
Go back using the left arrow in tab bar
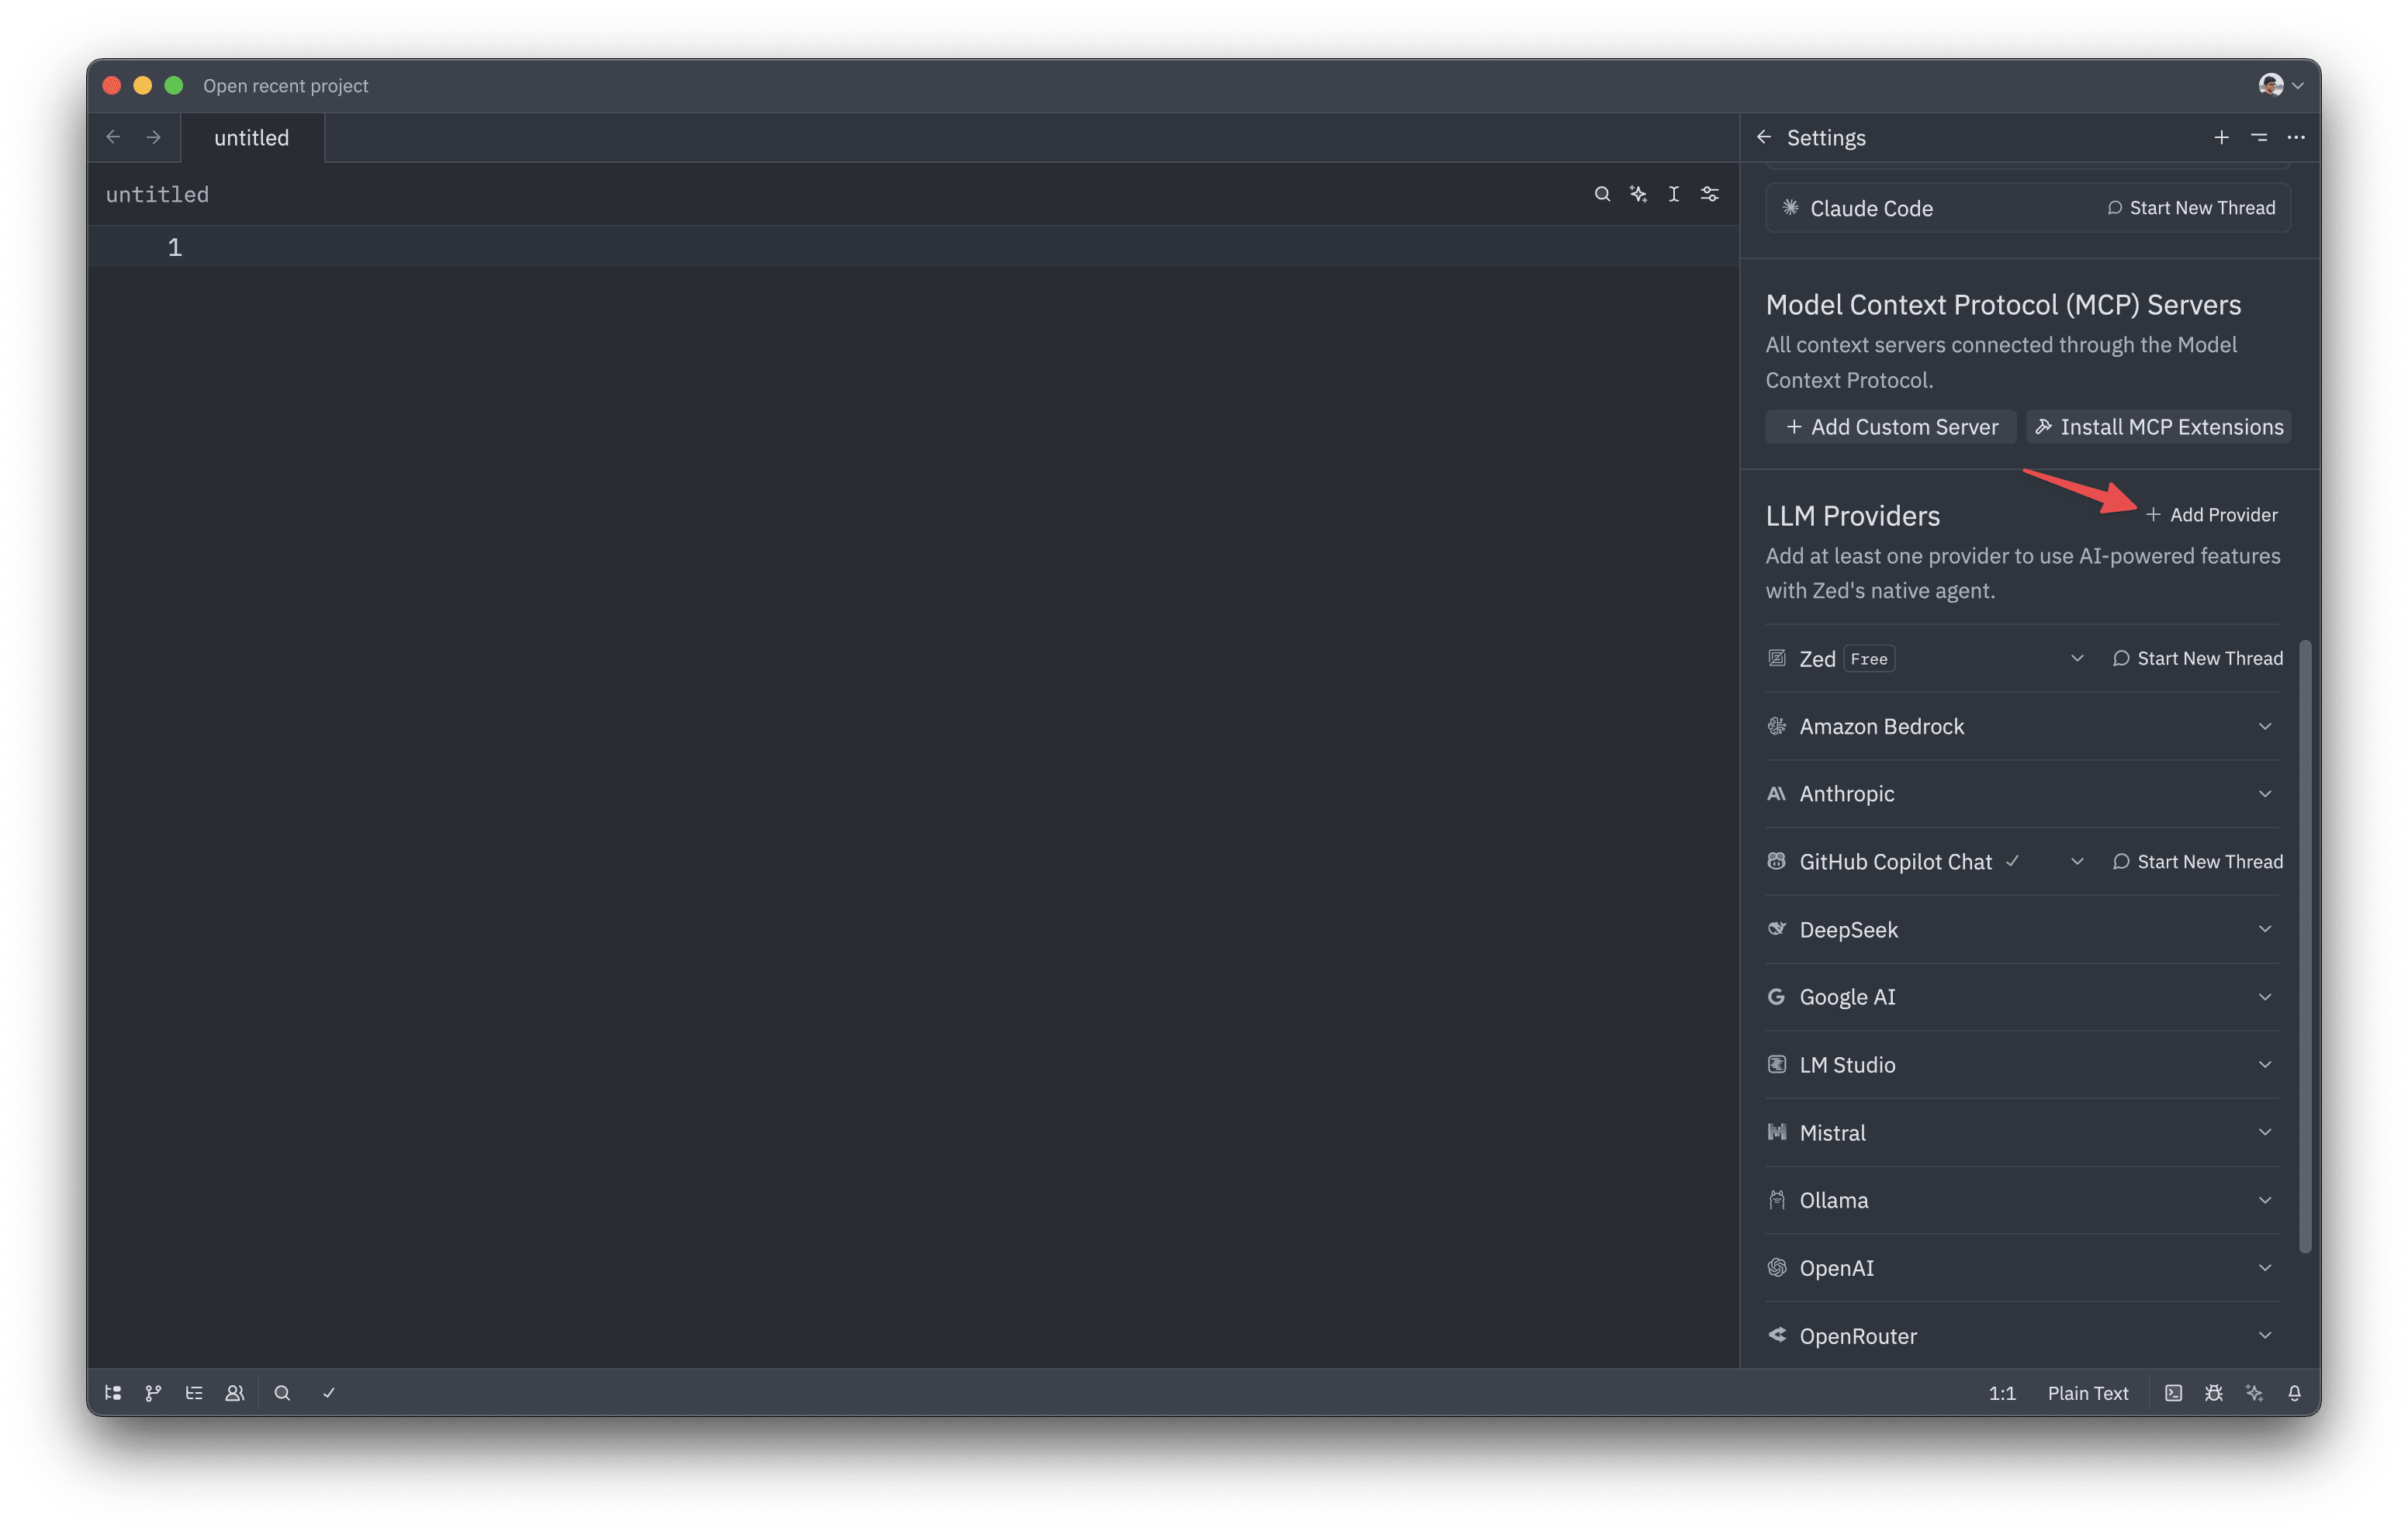tap(113, 137)
